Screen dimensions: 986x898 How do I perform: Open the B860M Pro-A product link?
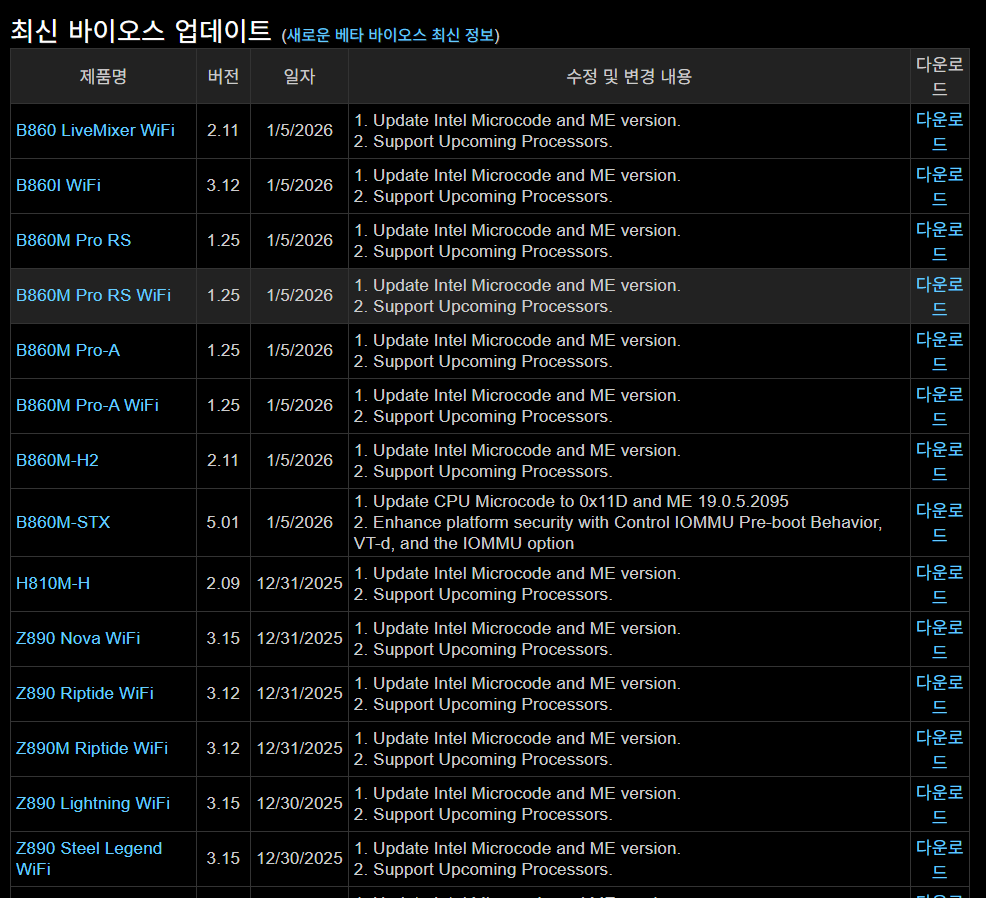pyautogui.click(x=67, y=350)
